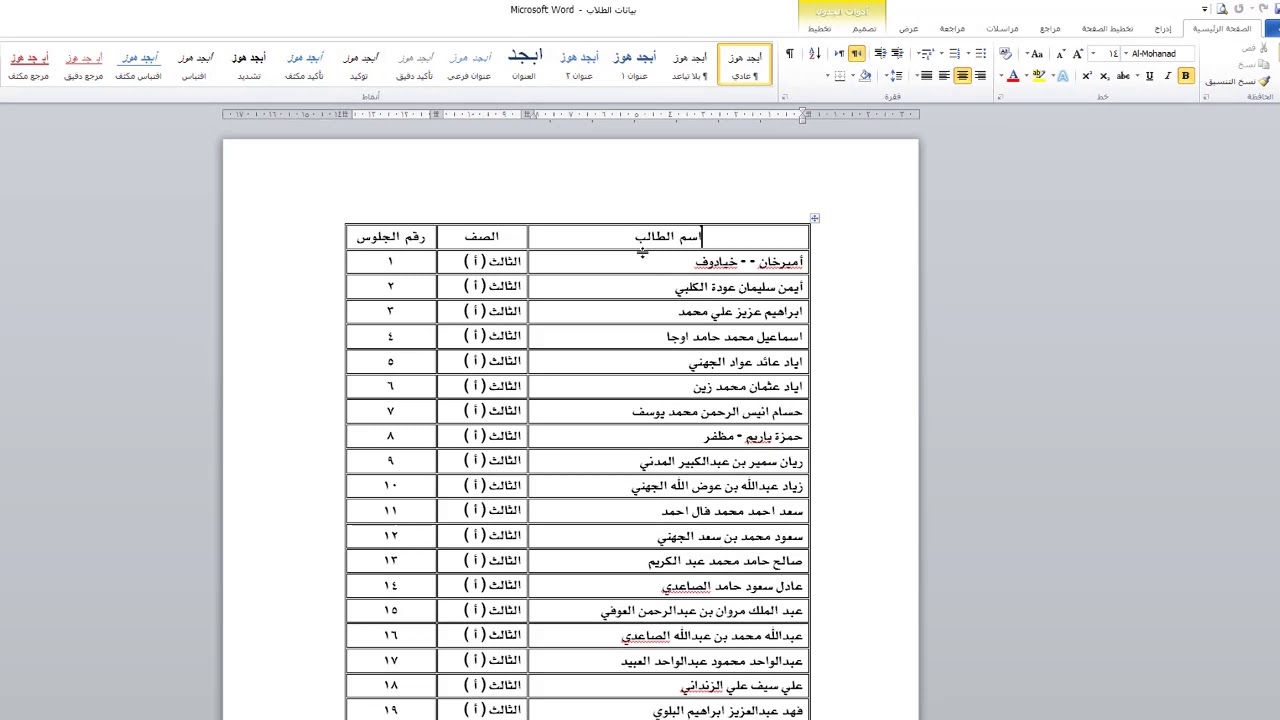The height and width of the screenshot is (720, 1280).
Task: Switch to تخطيط الصفحة (Page Layout) tab
Action: pyautogui.click(x=1107, y=29)
